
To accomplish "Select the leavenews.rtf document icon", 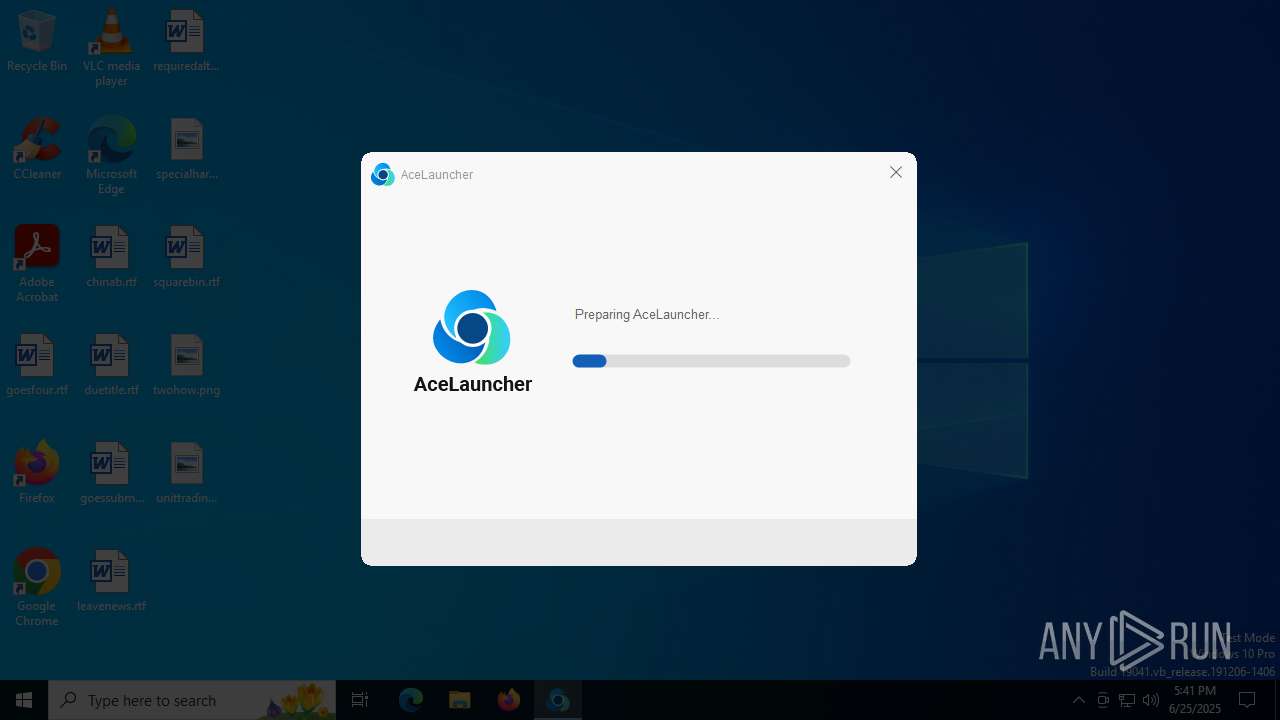I will (111, 581).
